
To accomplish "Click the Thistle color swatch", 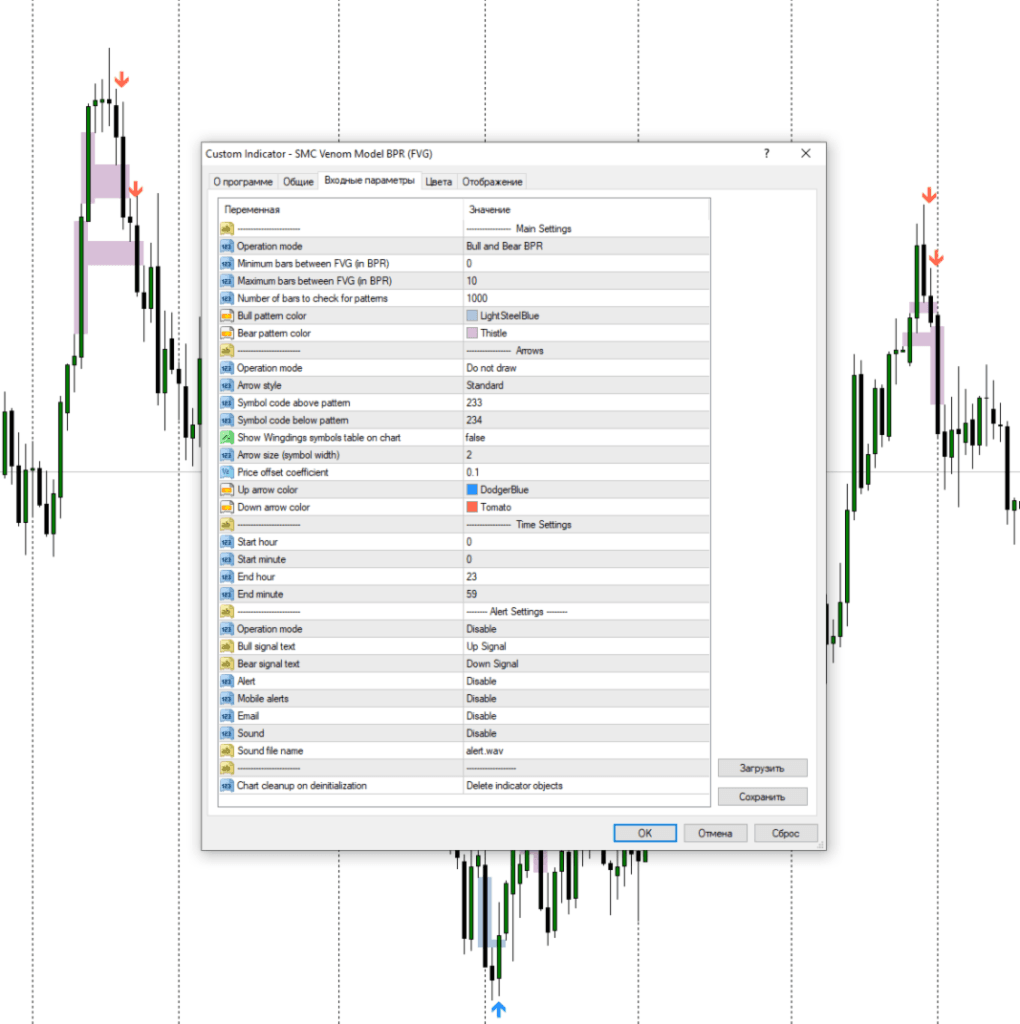I will pyautogui.click(x=473, y=332).
